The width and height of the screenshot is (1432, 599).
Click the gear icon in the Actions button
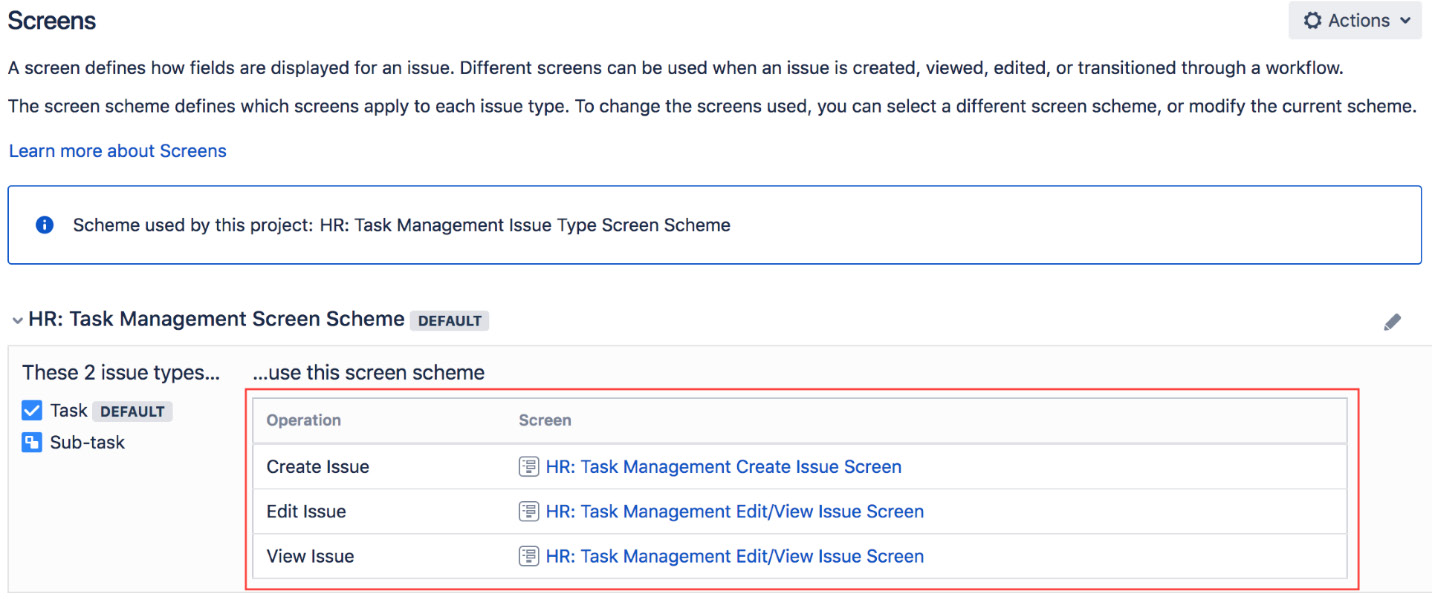pos(1314,20)
